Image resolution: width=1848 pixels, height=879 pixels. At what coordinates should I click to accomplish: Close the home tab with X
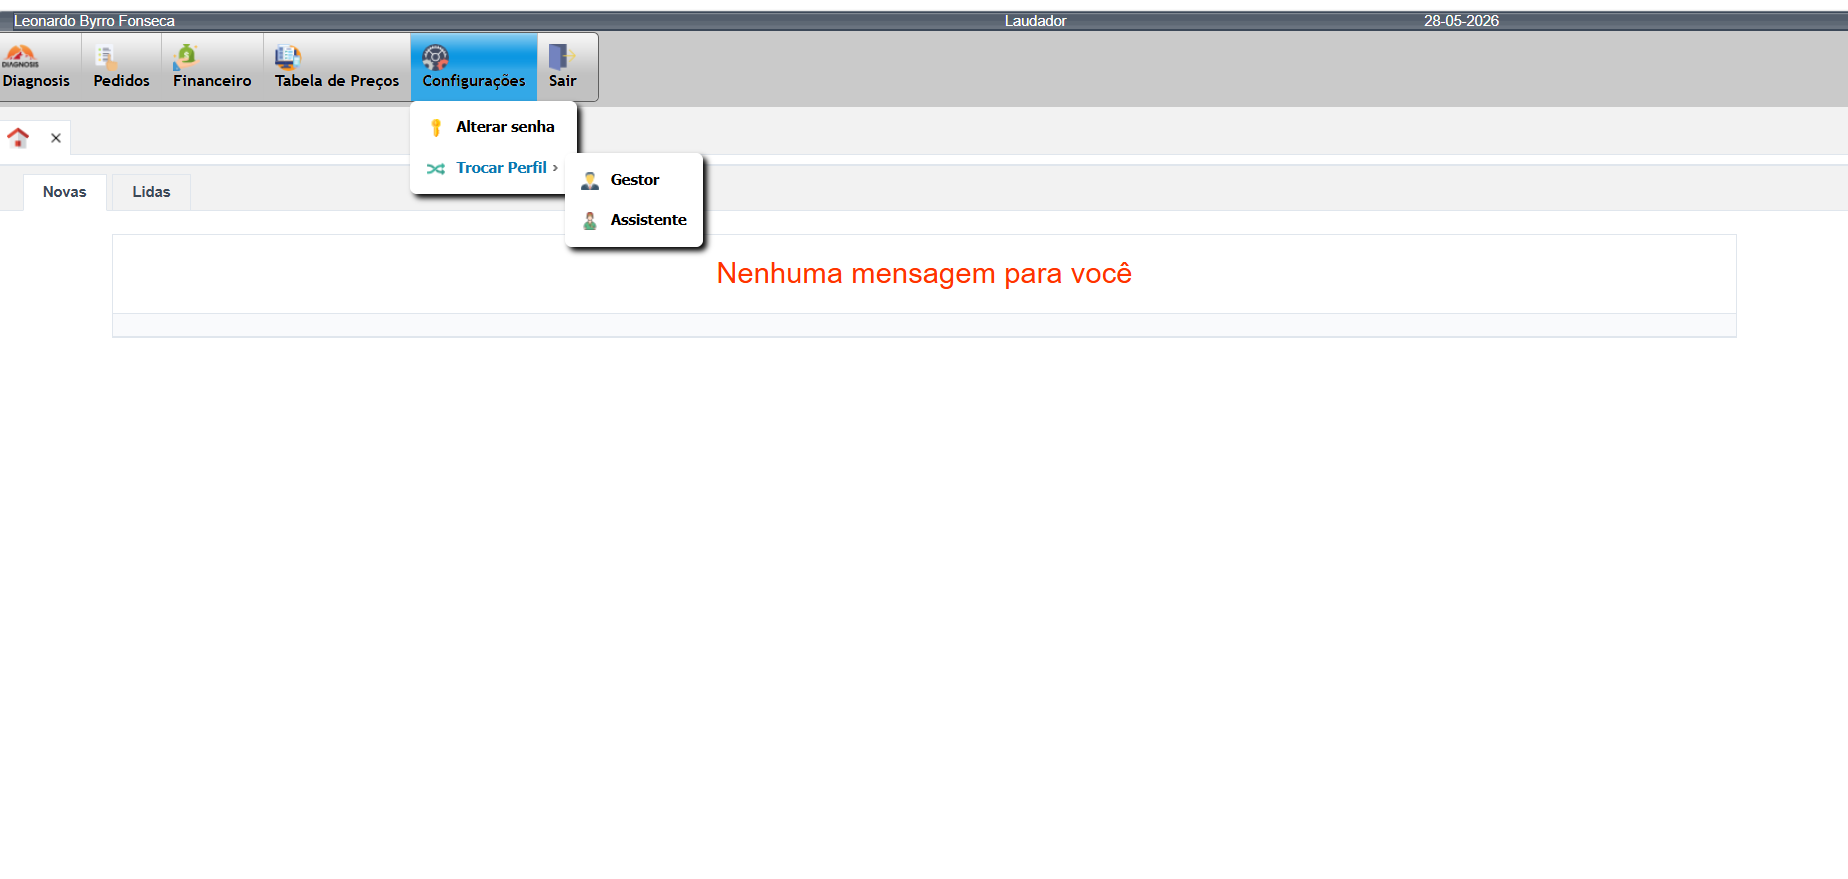56,138
